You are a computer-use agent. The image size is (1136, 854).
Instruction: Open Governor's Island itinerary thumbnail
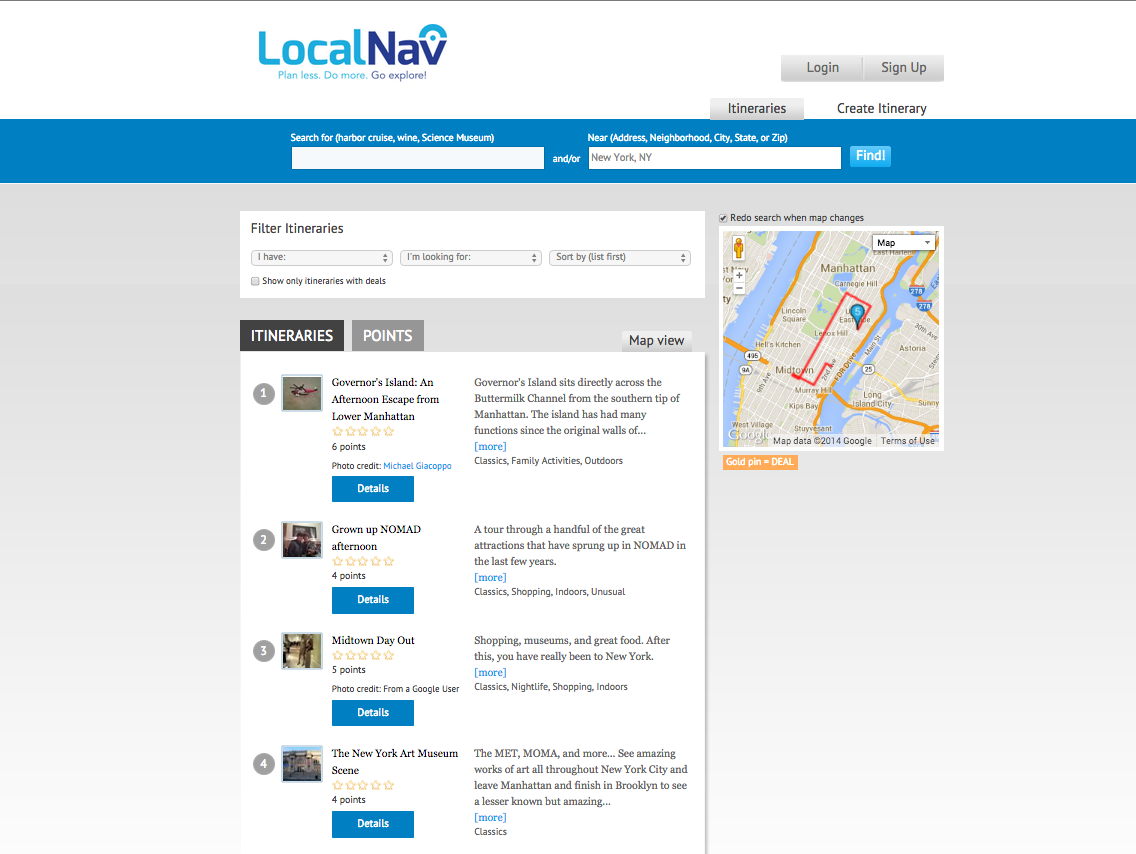coord(301,393)
